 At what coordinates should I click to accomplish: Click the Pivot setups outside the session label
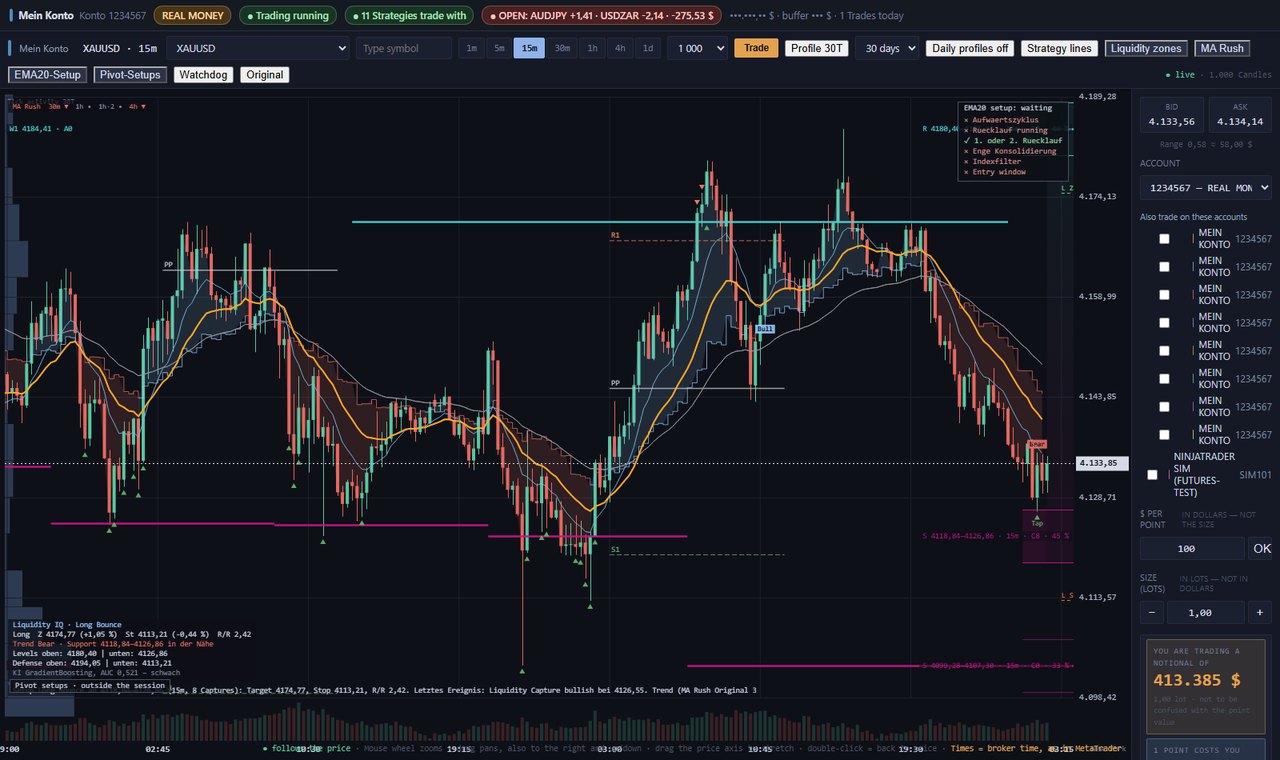pyautogui.click(x=90, y=686)
